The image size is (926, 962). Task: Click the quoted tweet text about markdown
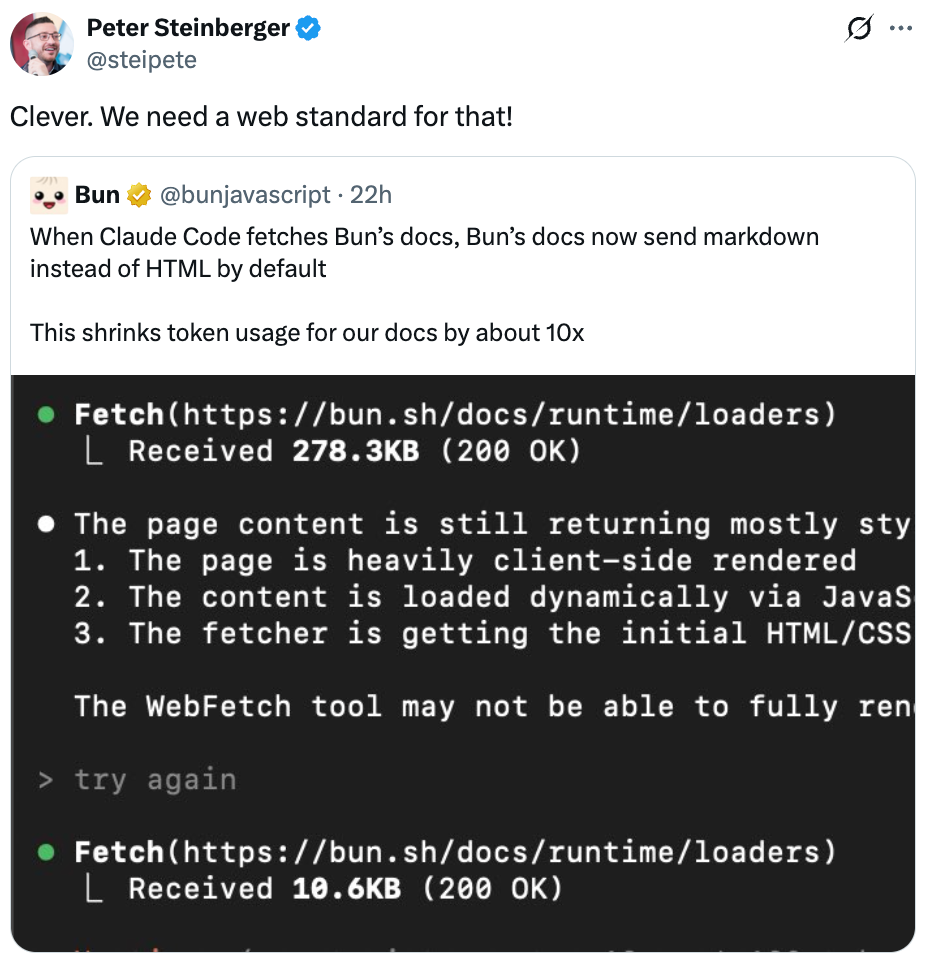(x=425, y=252)
